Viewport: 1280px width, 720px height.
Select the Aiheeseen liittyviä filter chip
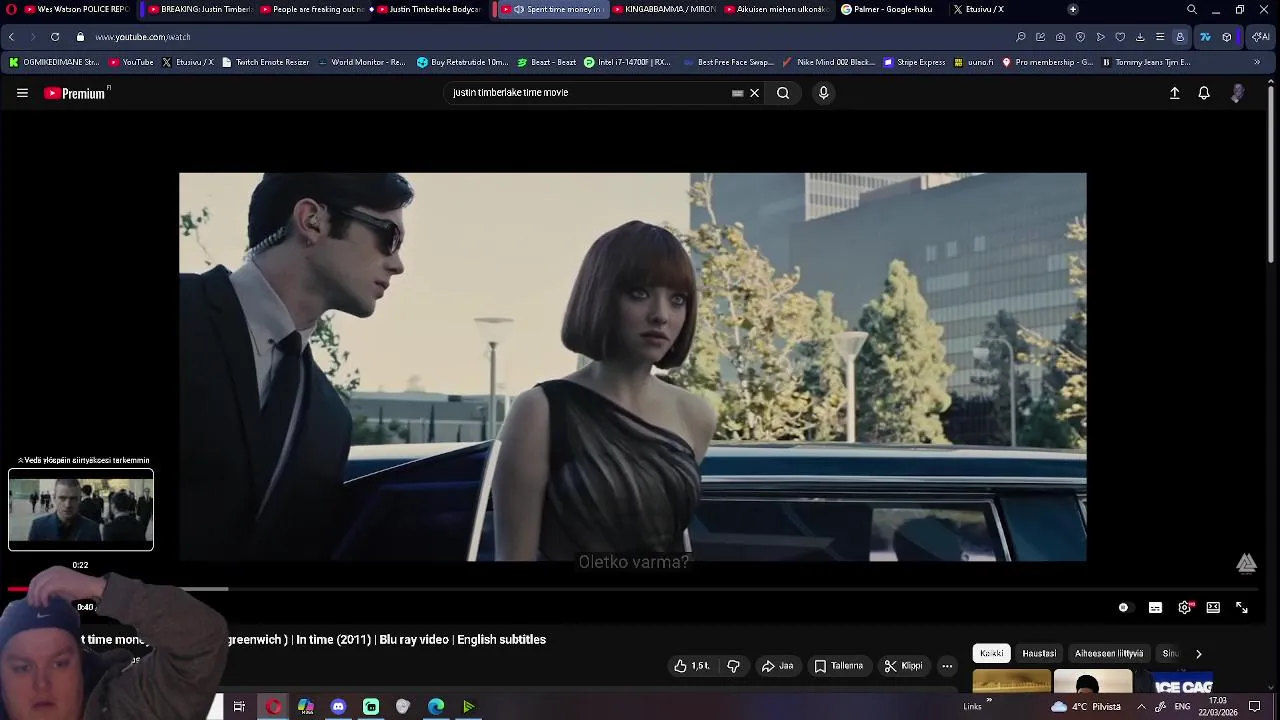click(1109, 653)
